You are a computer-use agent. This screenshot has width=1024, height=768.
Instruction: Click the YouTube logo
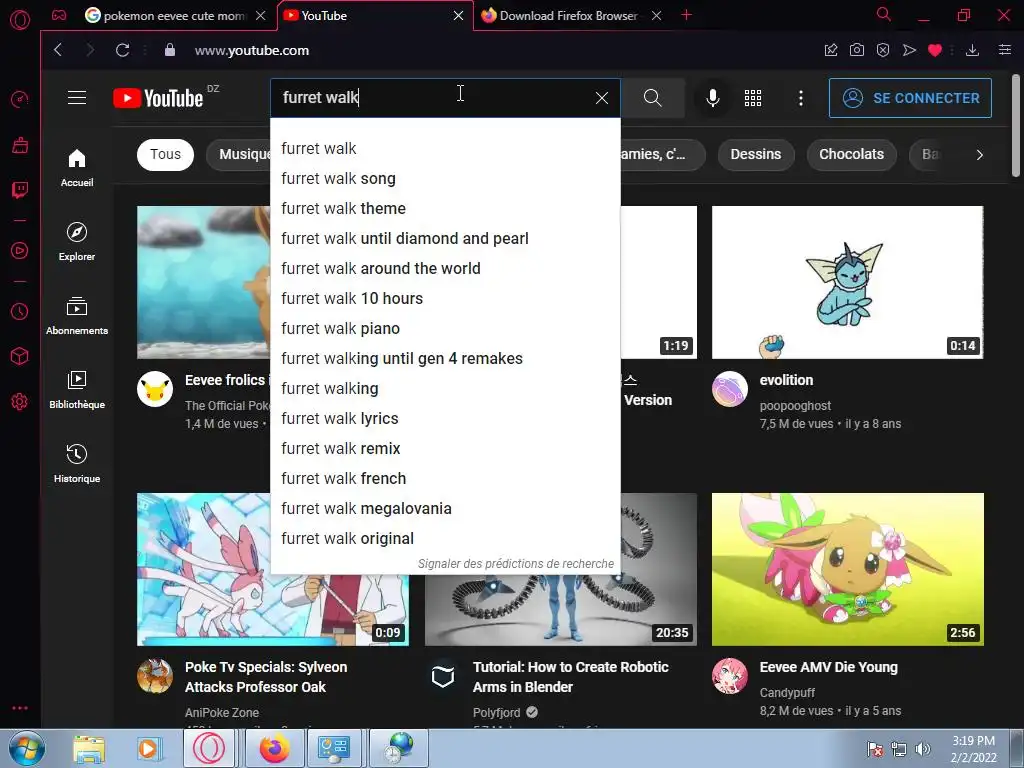158,98
